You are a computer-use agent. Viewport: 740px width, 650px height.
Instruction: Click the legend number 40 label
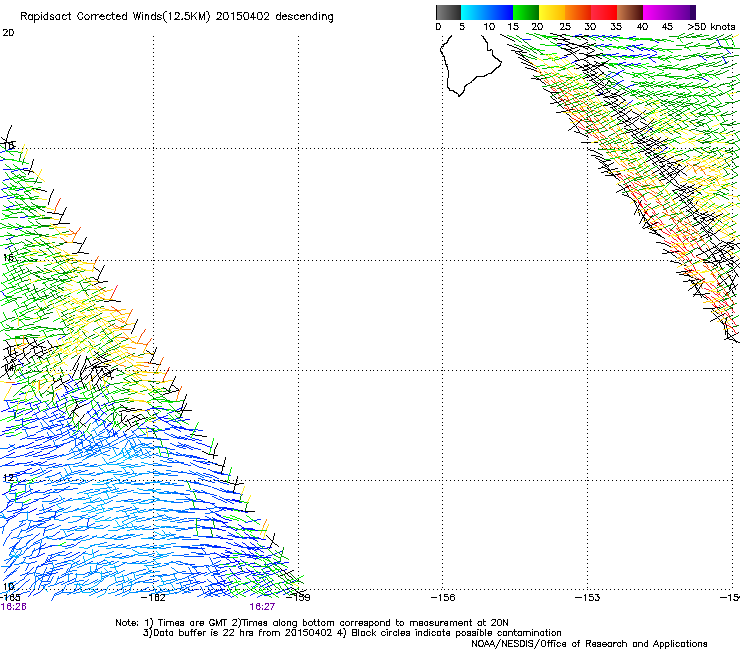[642, 27]
